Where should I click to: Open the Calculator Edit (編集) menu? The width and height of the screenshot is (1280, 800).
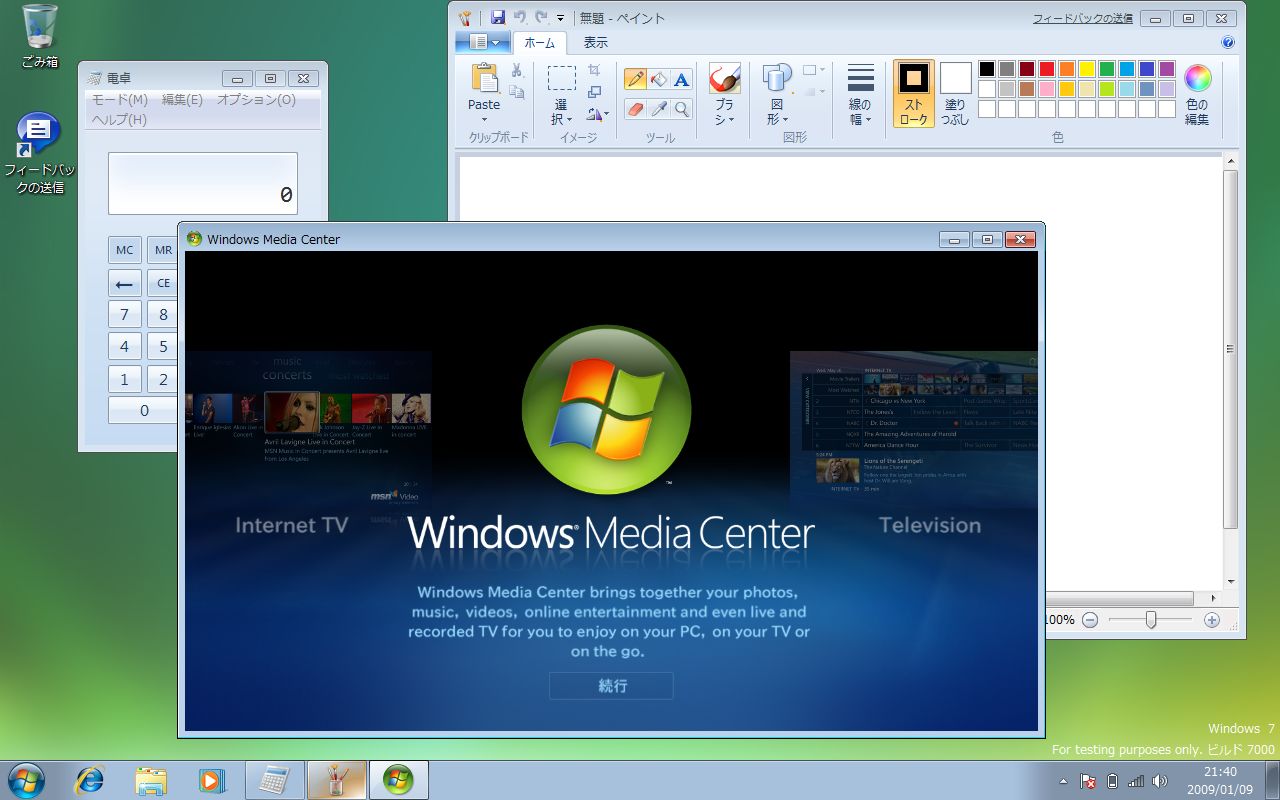pyautogui.click(x=182, y=99)
